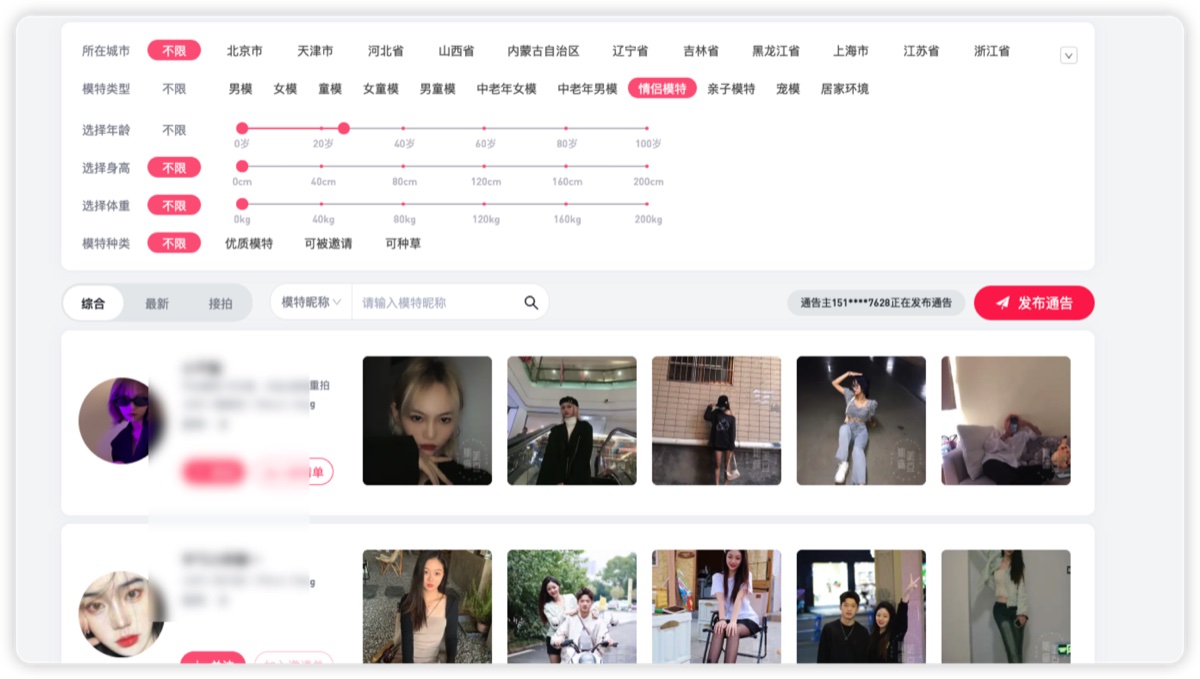
Task: Open the 模特昵称 search type dropdown
Action: click(311, 302)
